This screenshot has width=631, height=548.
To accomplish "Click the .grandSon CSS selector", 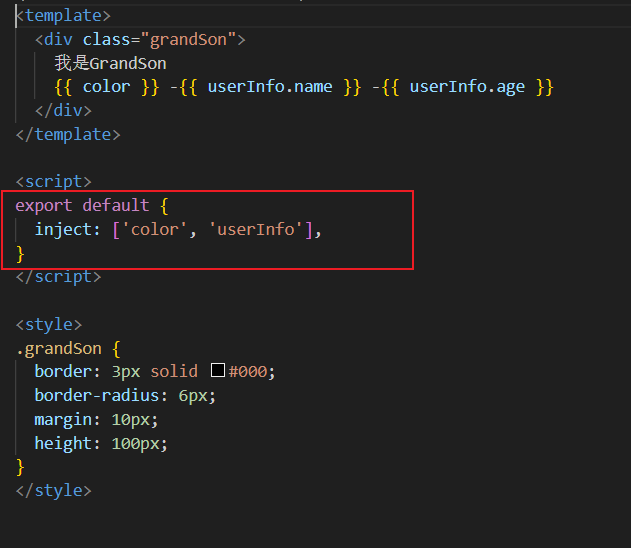I will [x=59, y=348].
